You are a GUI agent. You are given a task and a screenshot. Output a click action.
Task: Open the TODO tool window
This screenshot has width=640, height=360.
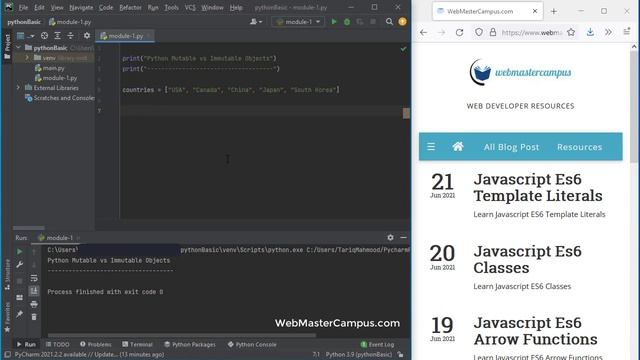tap(58, 344)
